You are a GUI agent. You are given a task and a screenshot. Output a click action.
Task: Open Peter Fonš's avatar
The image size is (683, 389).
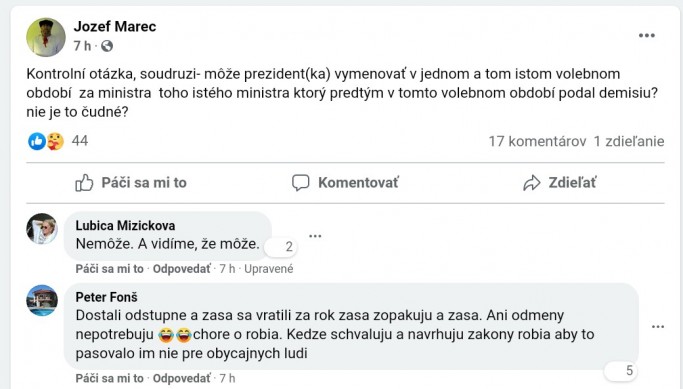[x=42, y=300]
